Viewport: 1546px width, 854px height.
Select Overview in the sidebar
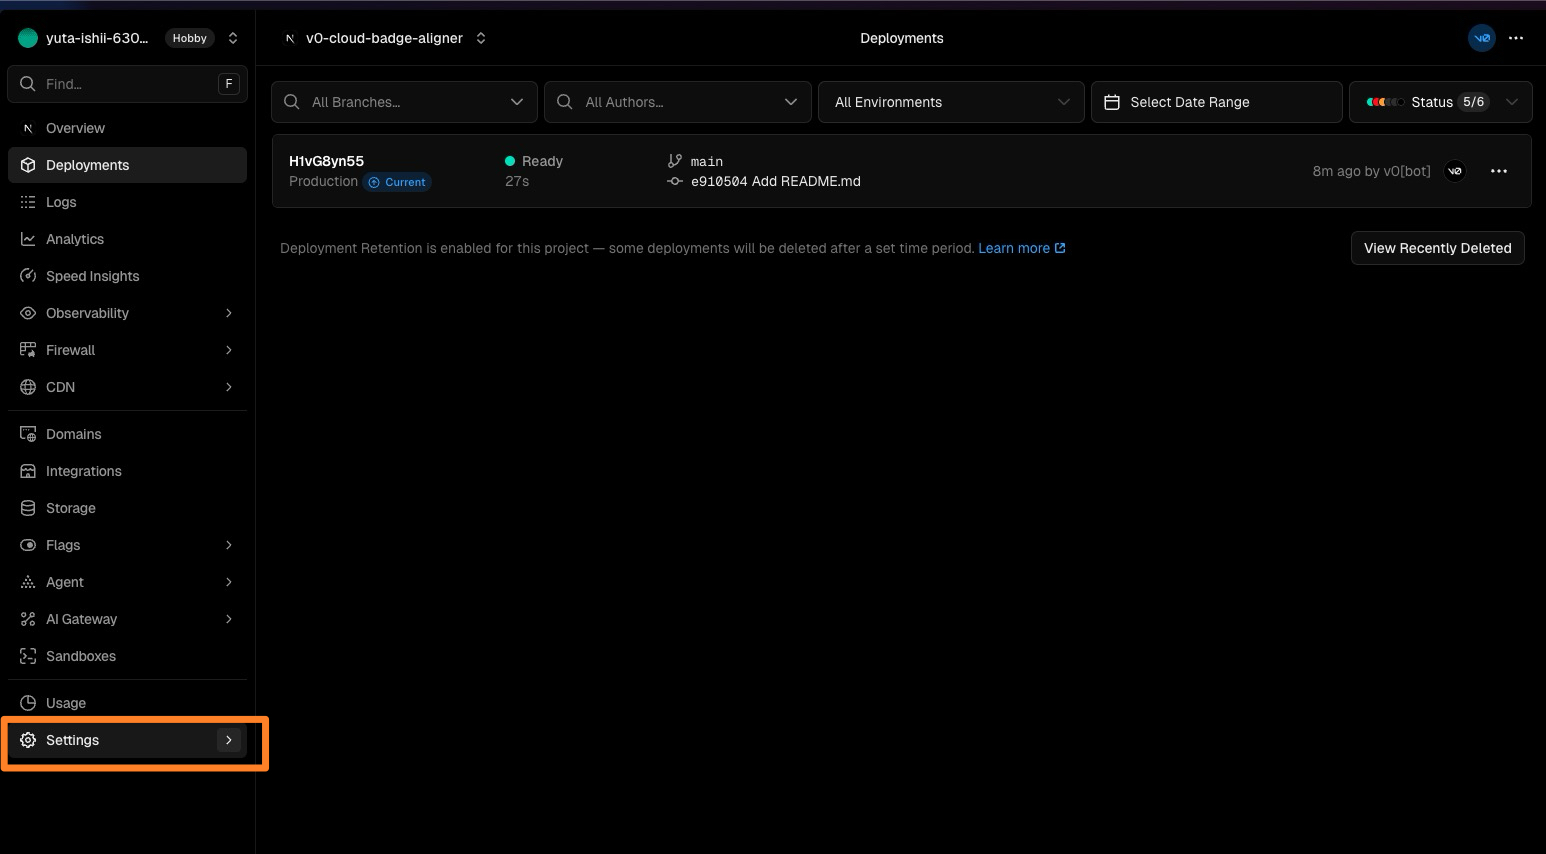[x=75, y=128]
